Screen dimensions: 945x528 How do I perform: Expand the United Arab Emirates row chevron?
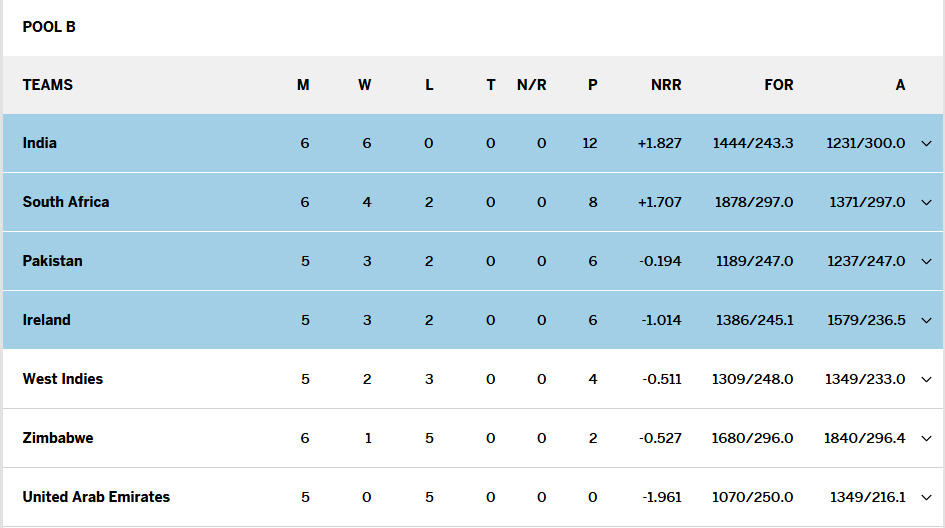tap(926, 498)
